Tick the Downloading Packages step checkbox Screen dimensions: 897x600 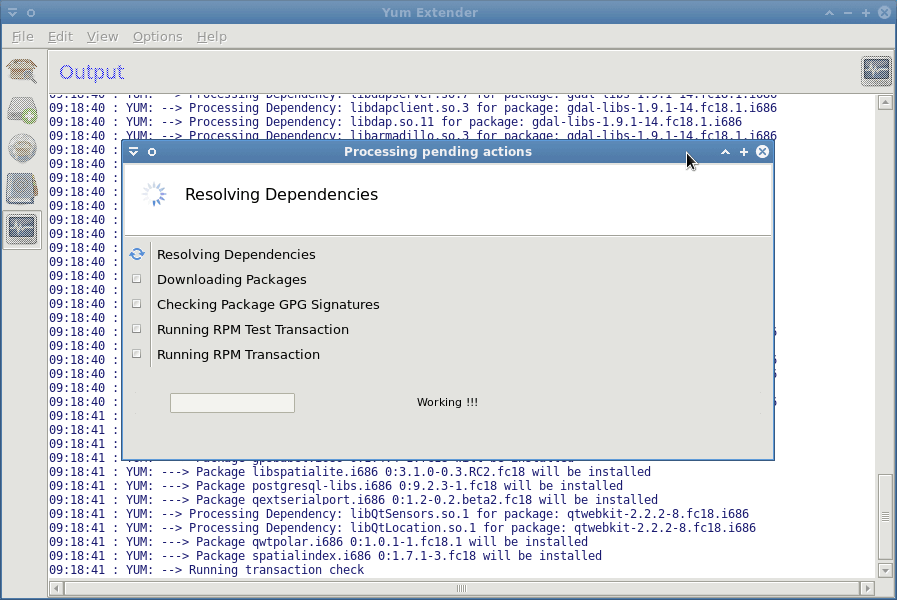(x=136, y=279)
